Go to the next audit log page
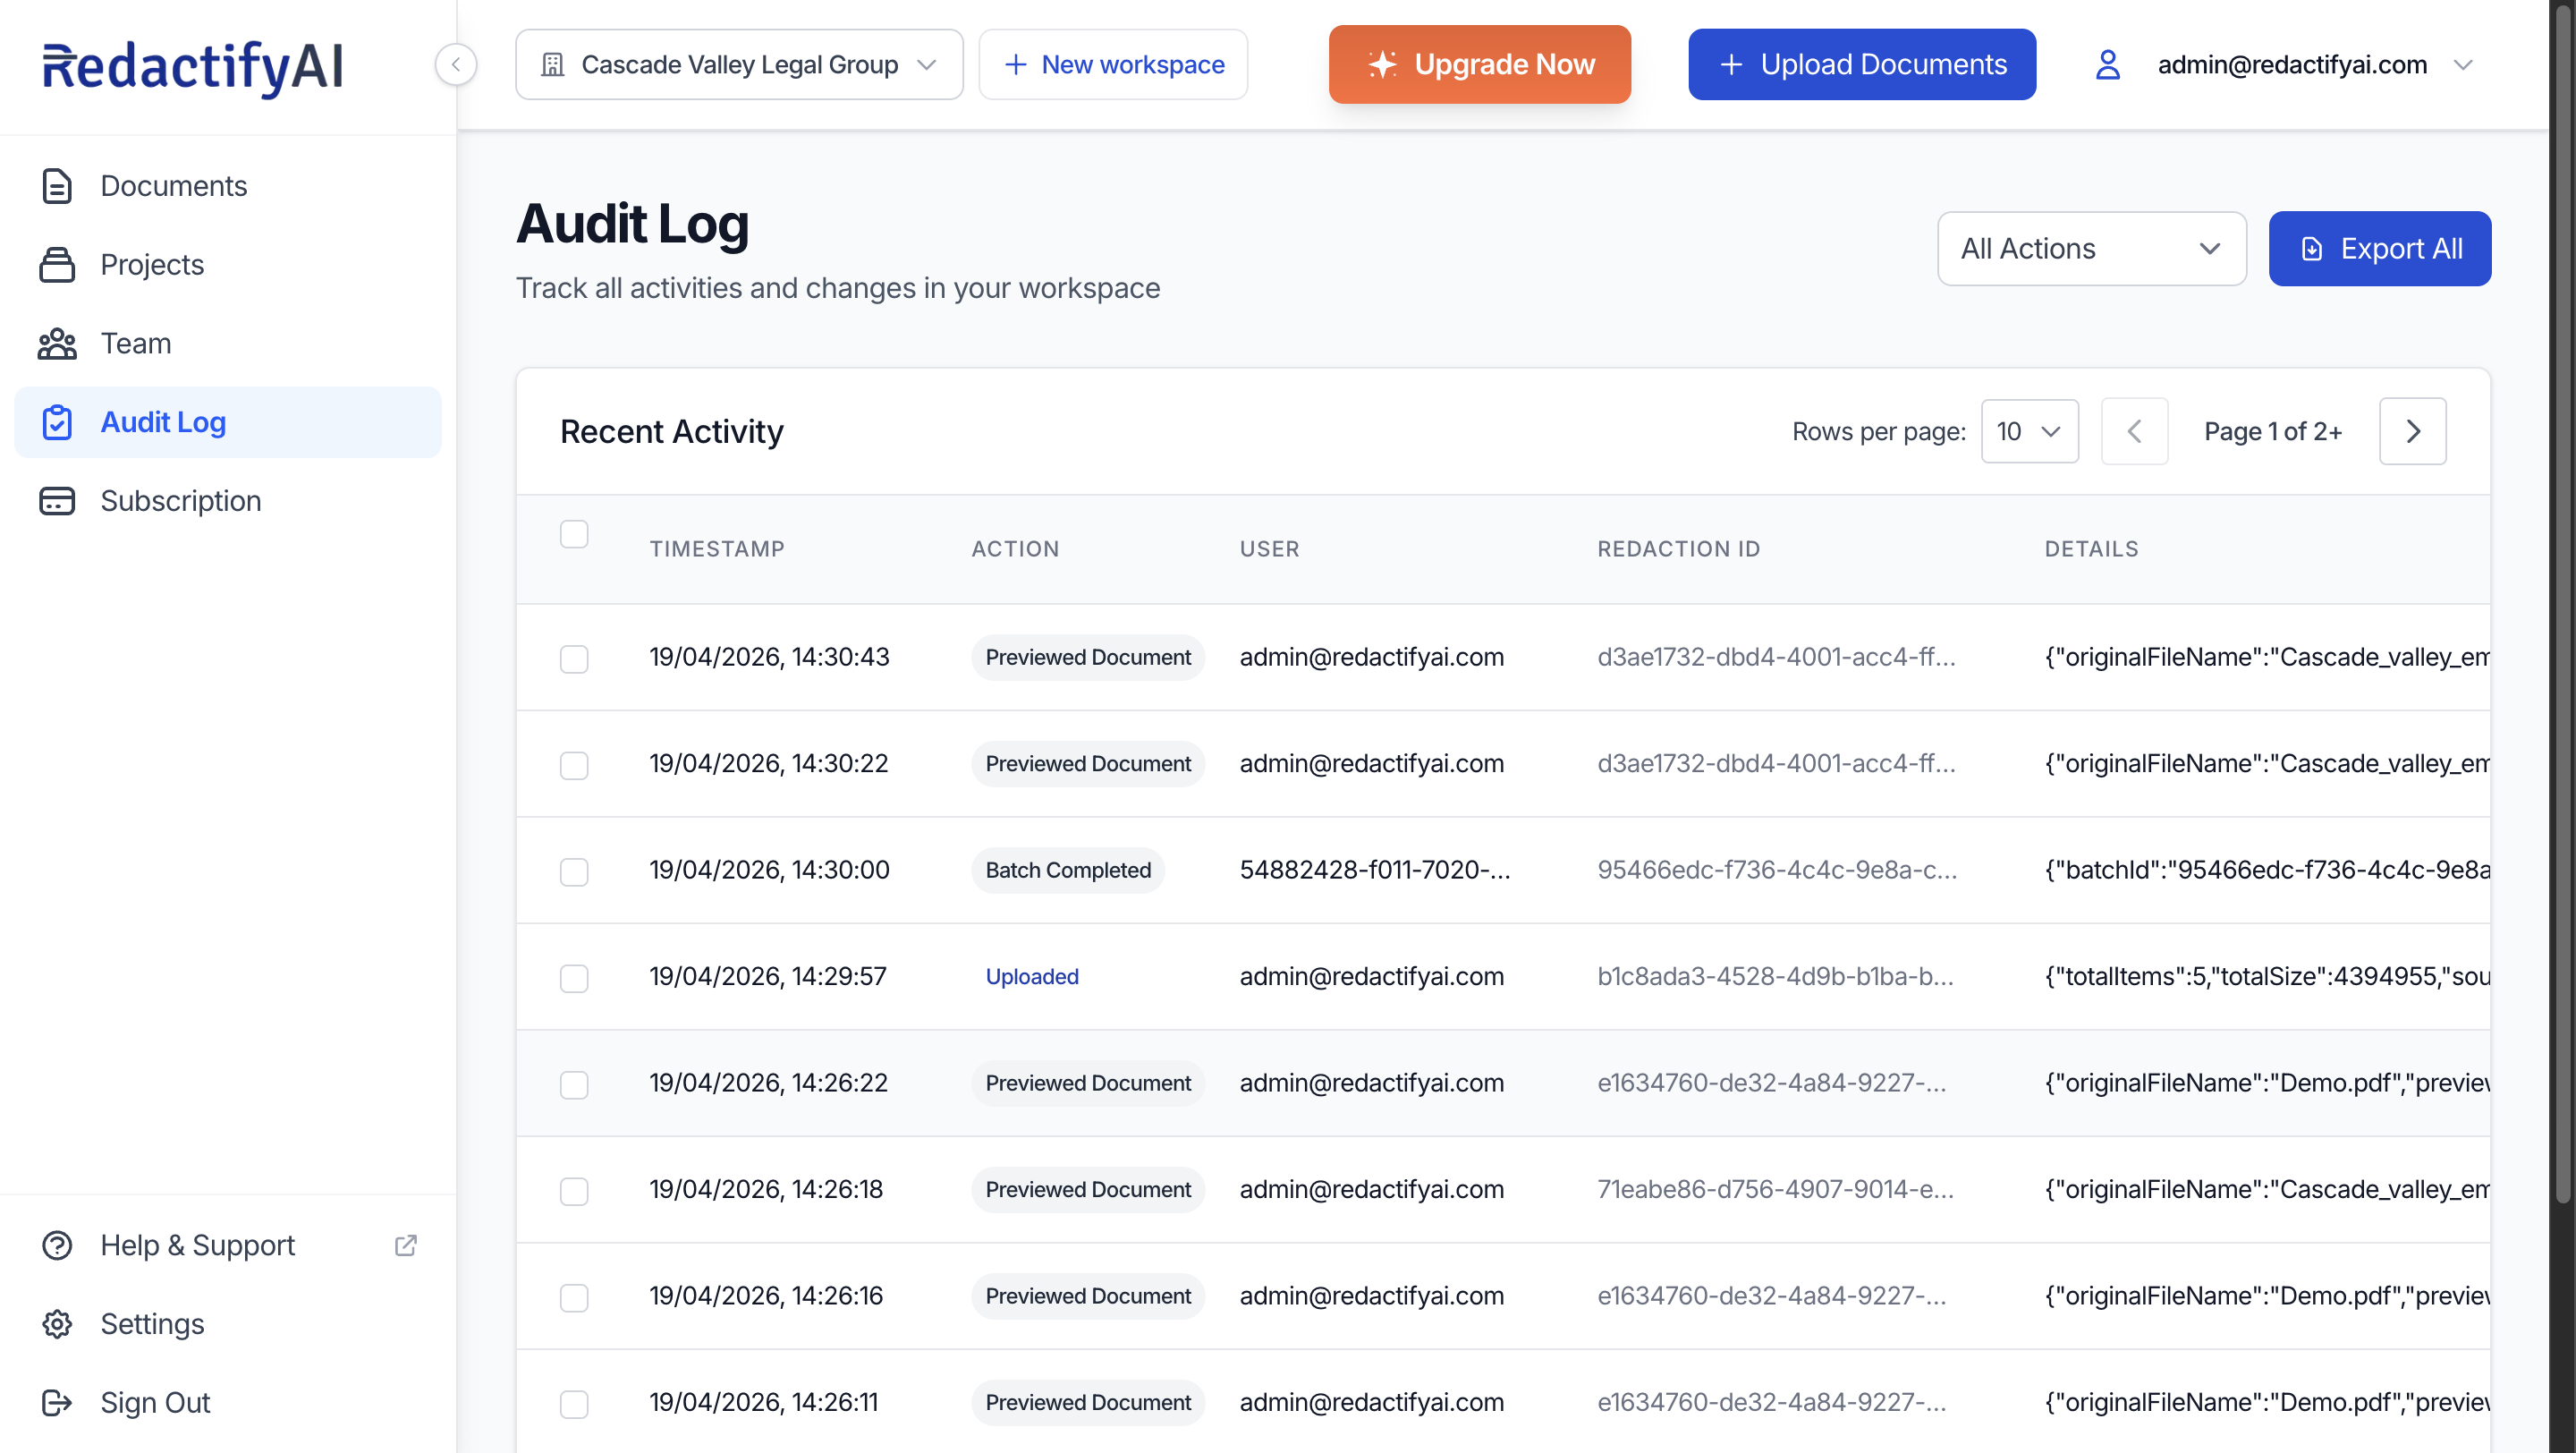 coord(2412,431)
